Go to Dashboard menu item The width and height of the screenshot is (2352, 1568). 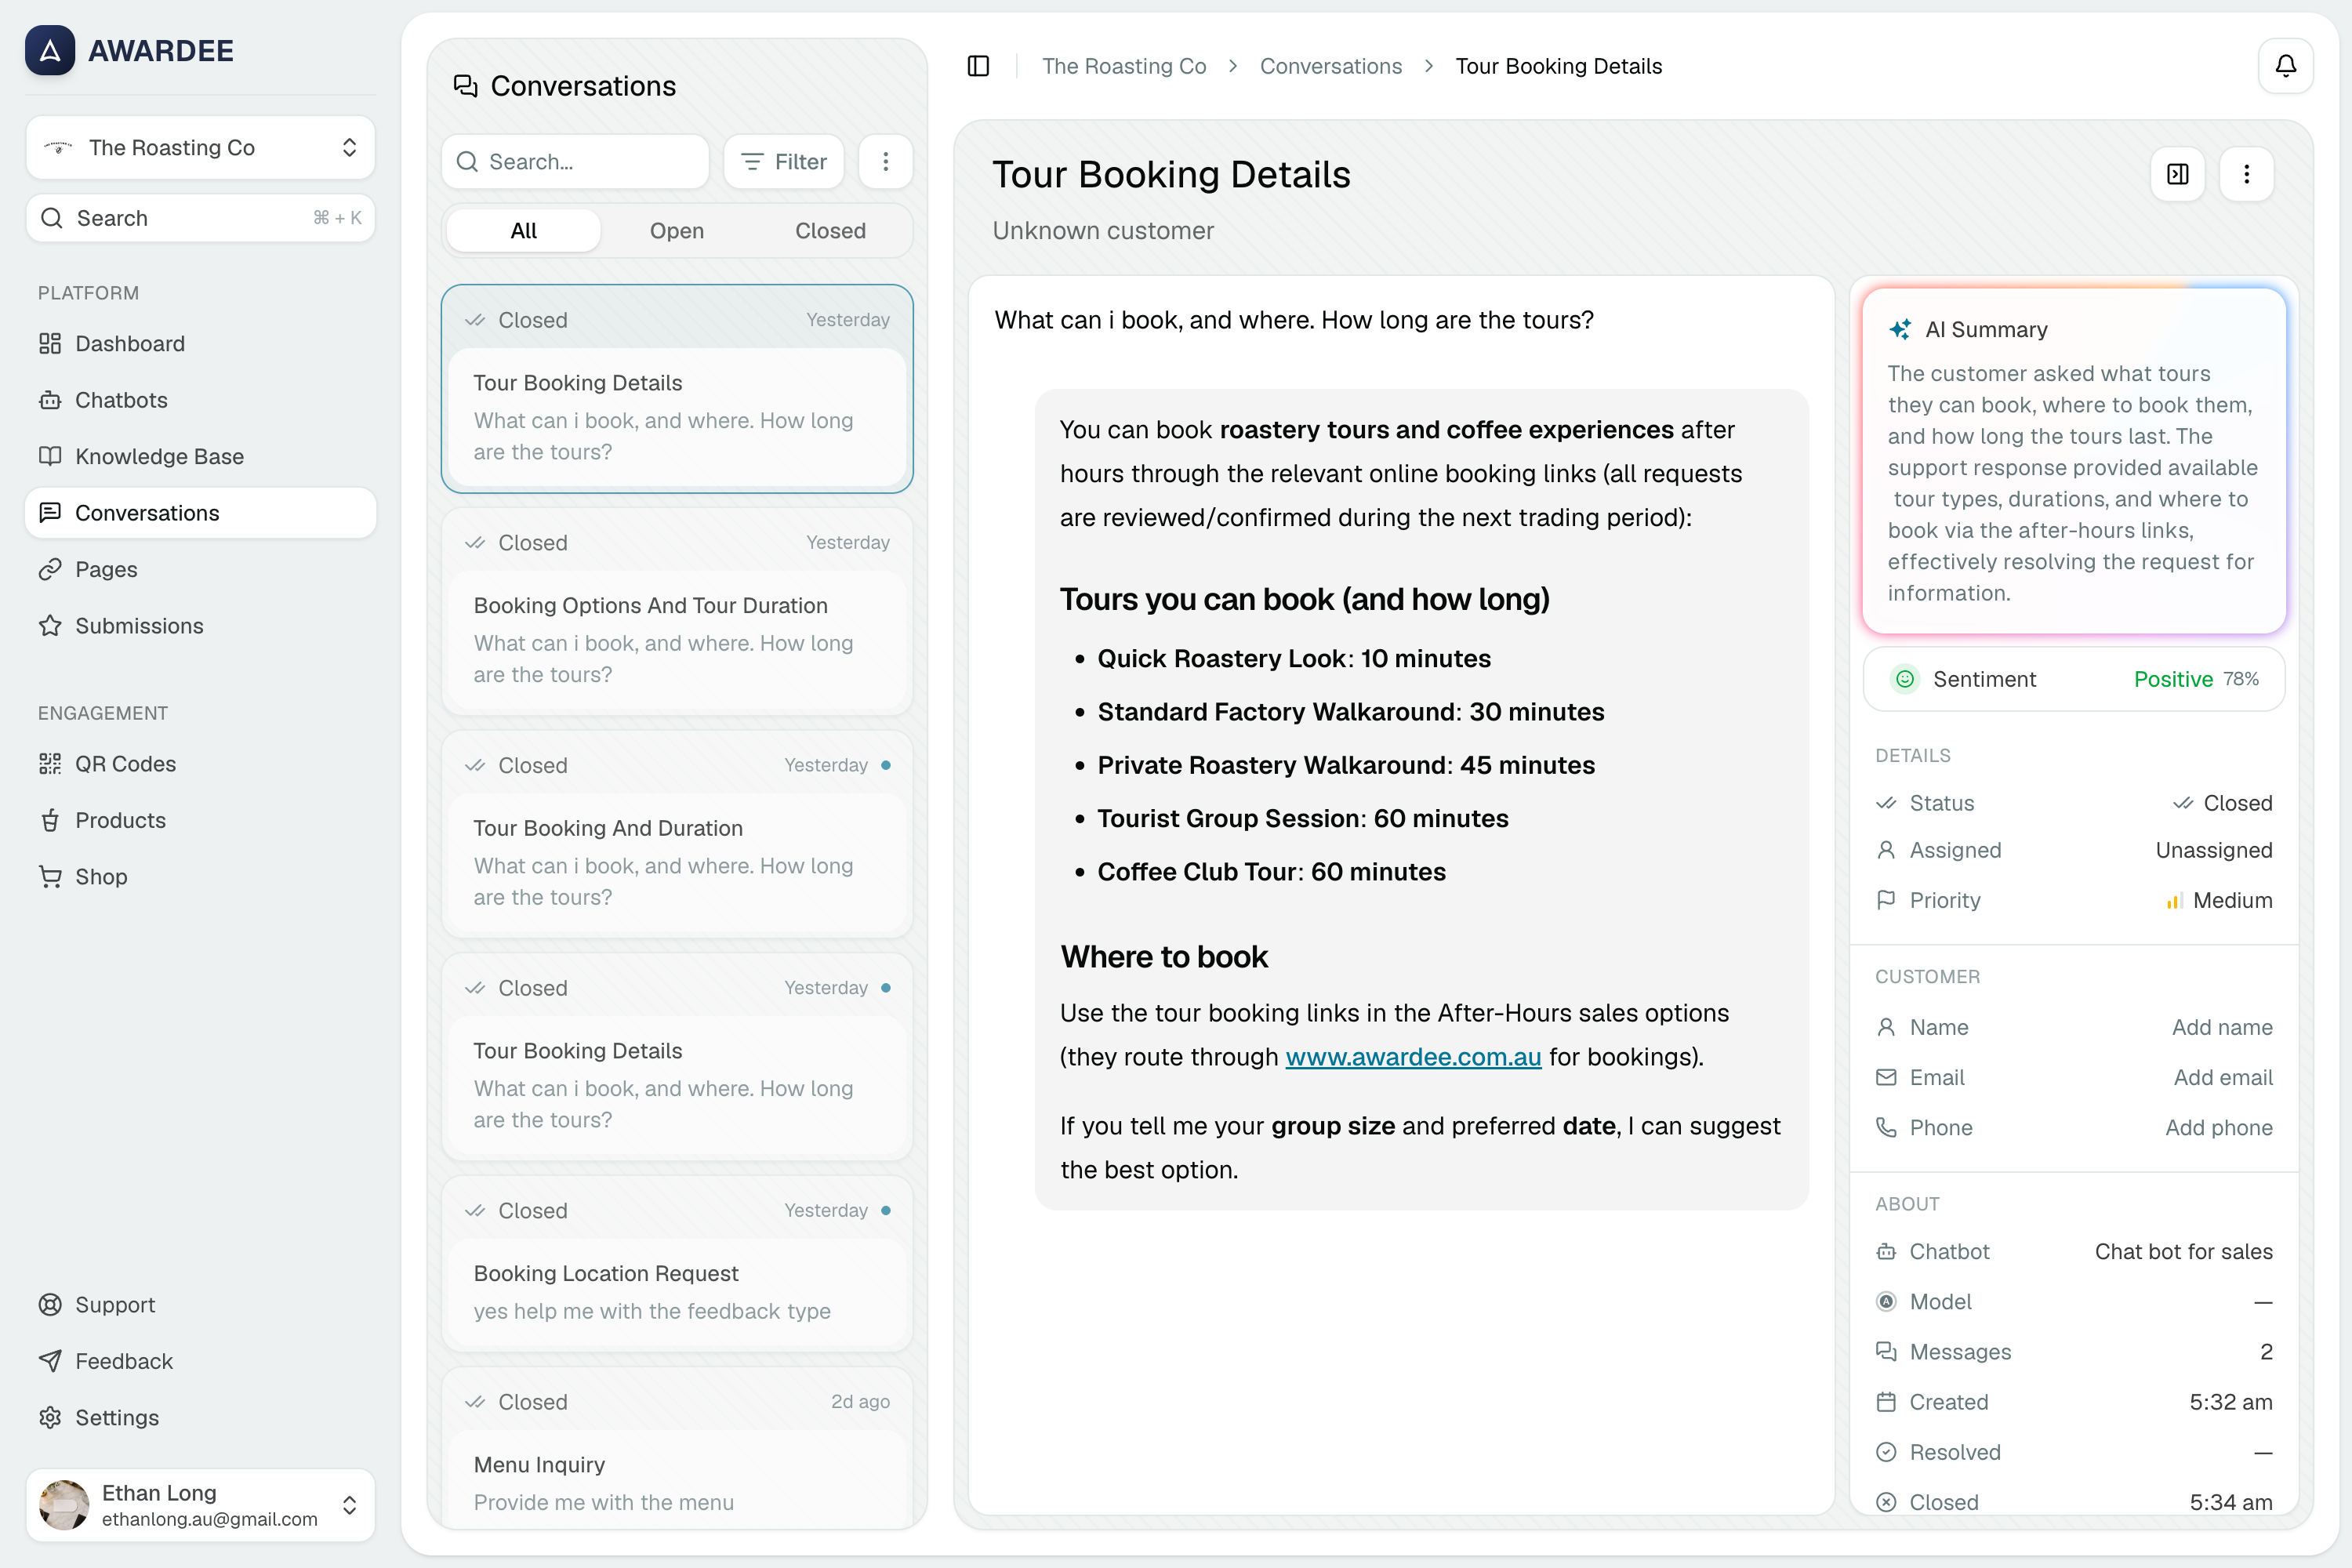point(200,343)
